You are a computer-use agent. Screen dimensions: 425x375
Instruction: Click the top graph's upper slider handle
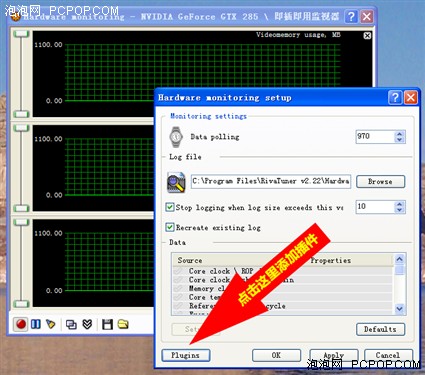(x=22, y=34)
